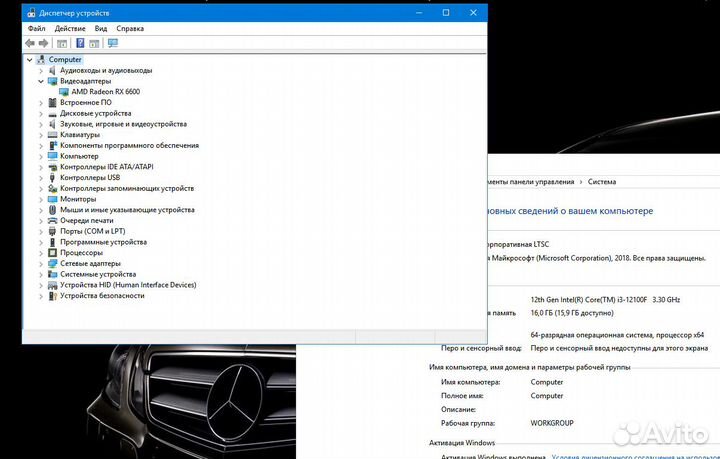
Task: Click the Порты (COM и LPT) port icon
Action: pyautogui.click(x=52, y=231)
